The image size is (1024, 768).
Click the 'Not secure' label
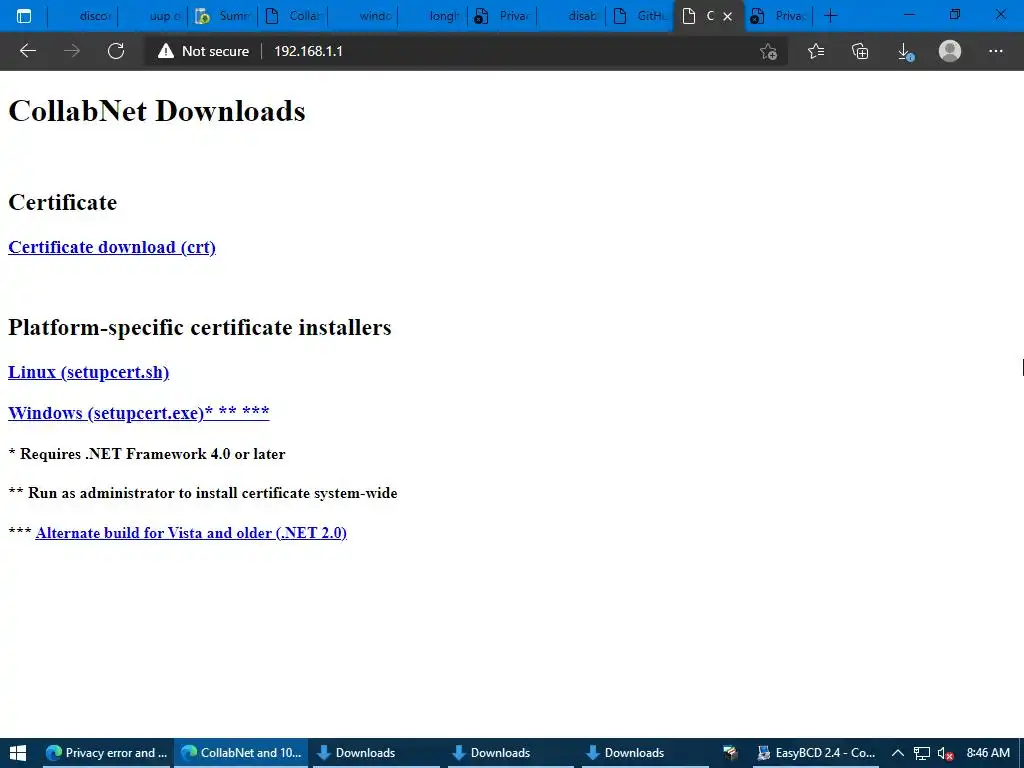click(216, 51)
